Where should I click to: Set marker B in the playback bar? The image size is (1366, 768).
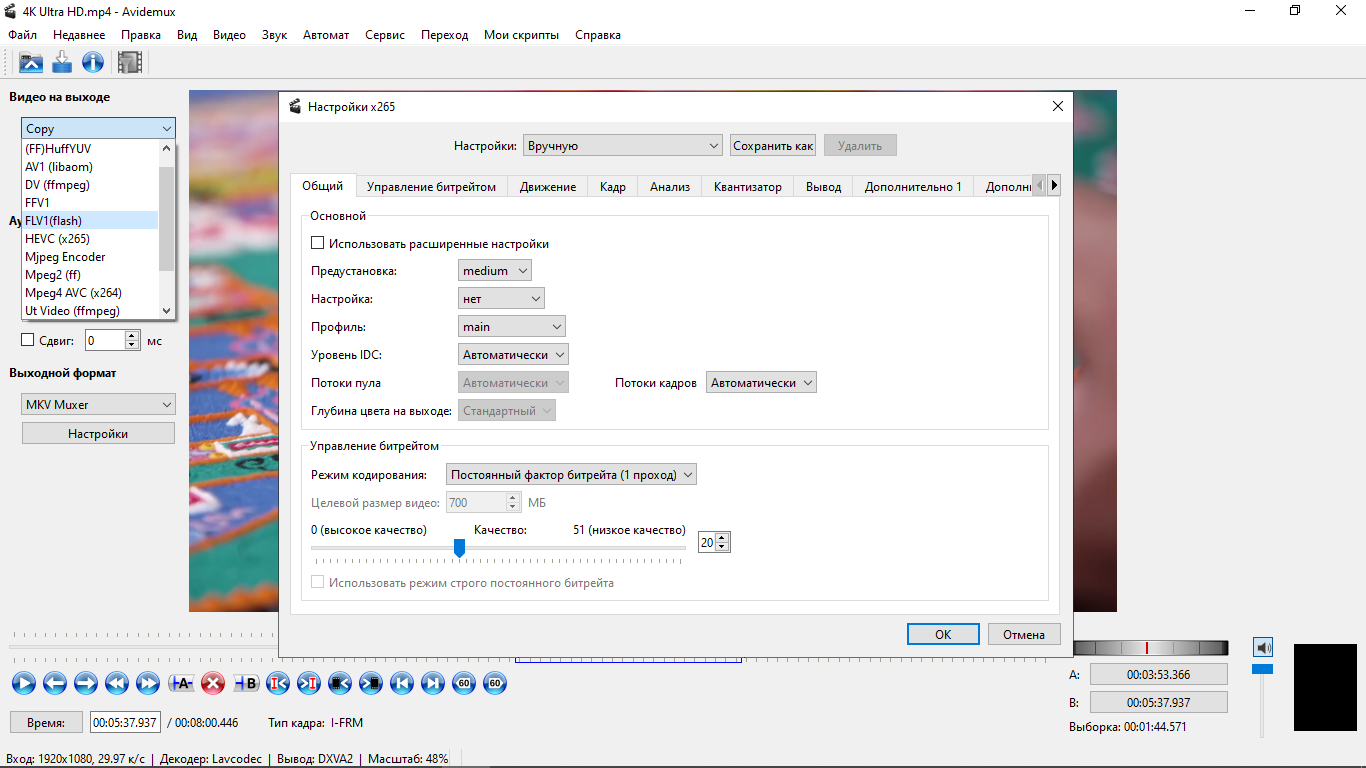(245, 684)
